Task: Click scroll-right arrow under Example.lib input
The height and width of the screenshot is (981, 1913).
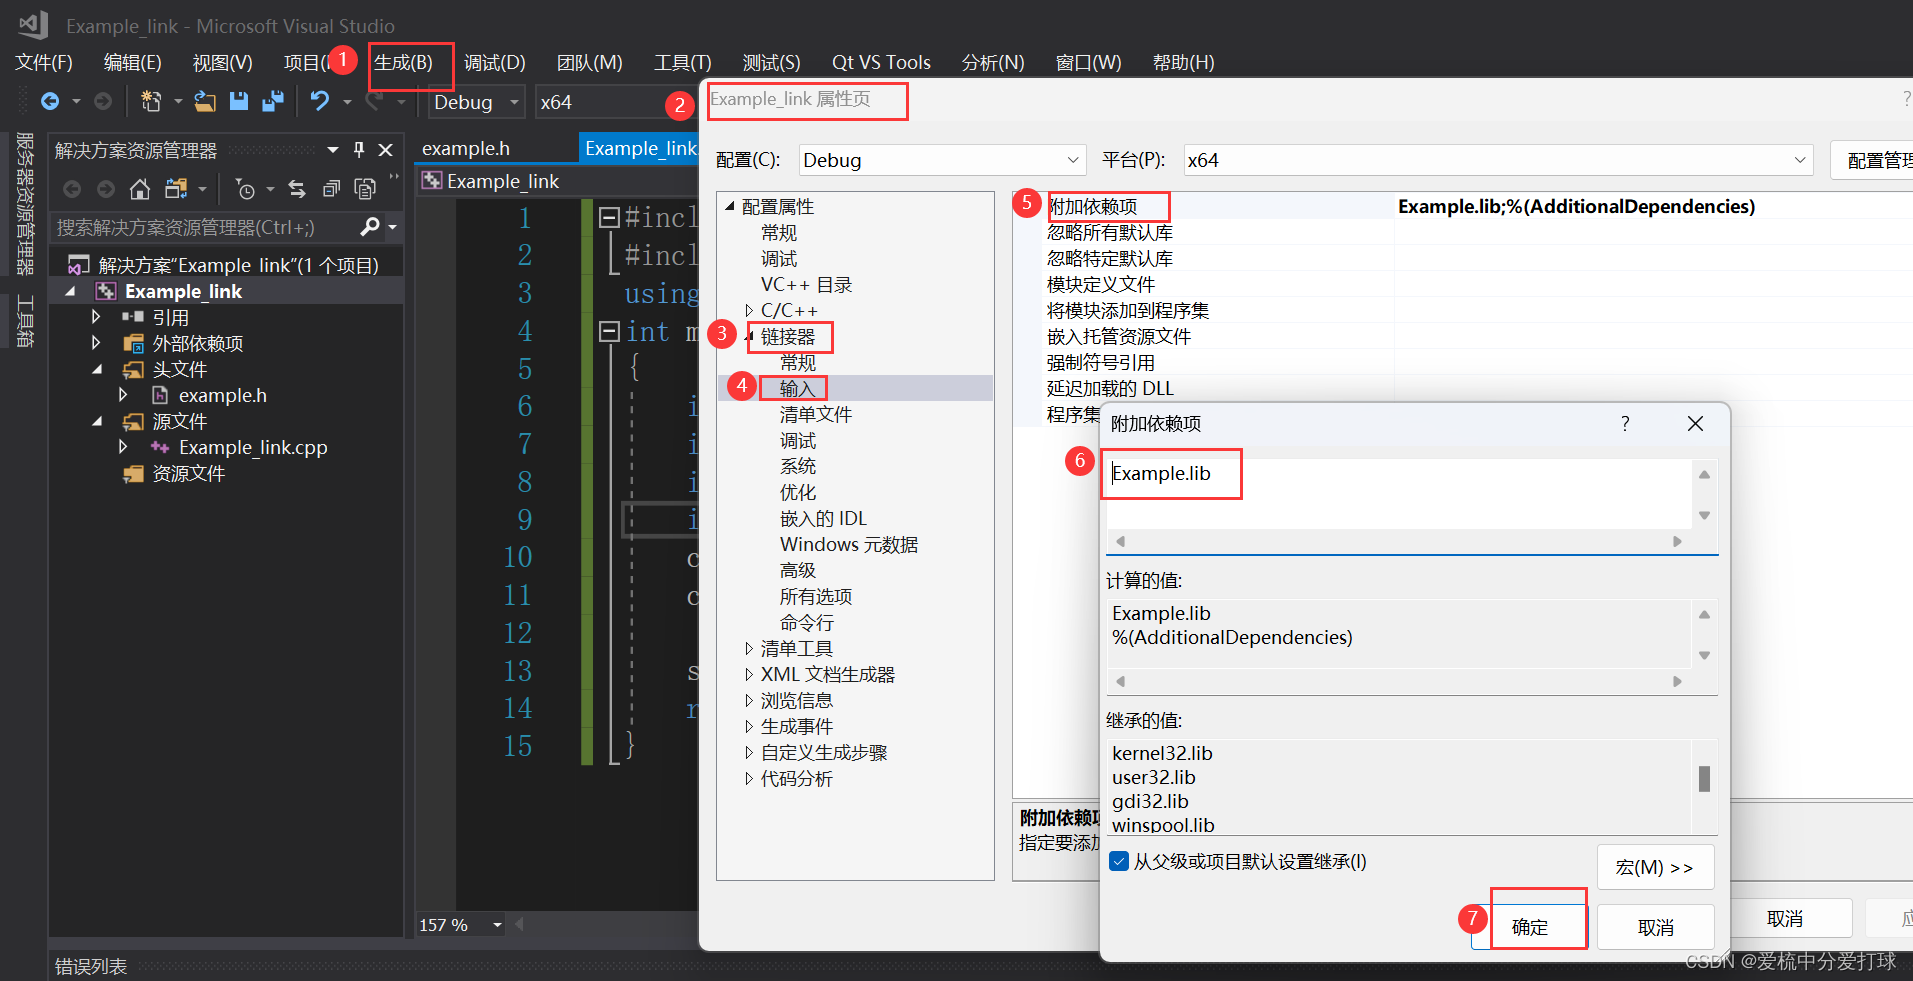Action: (1677, 541)
